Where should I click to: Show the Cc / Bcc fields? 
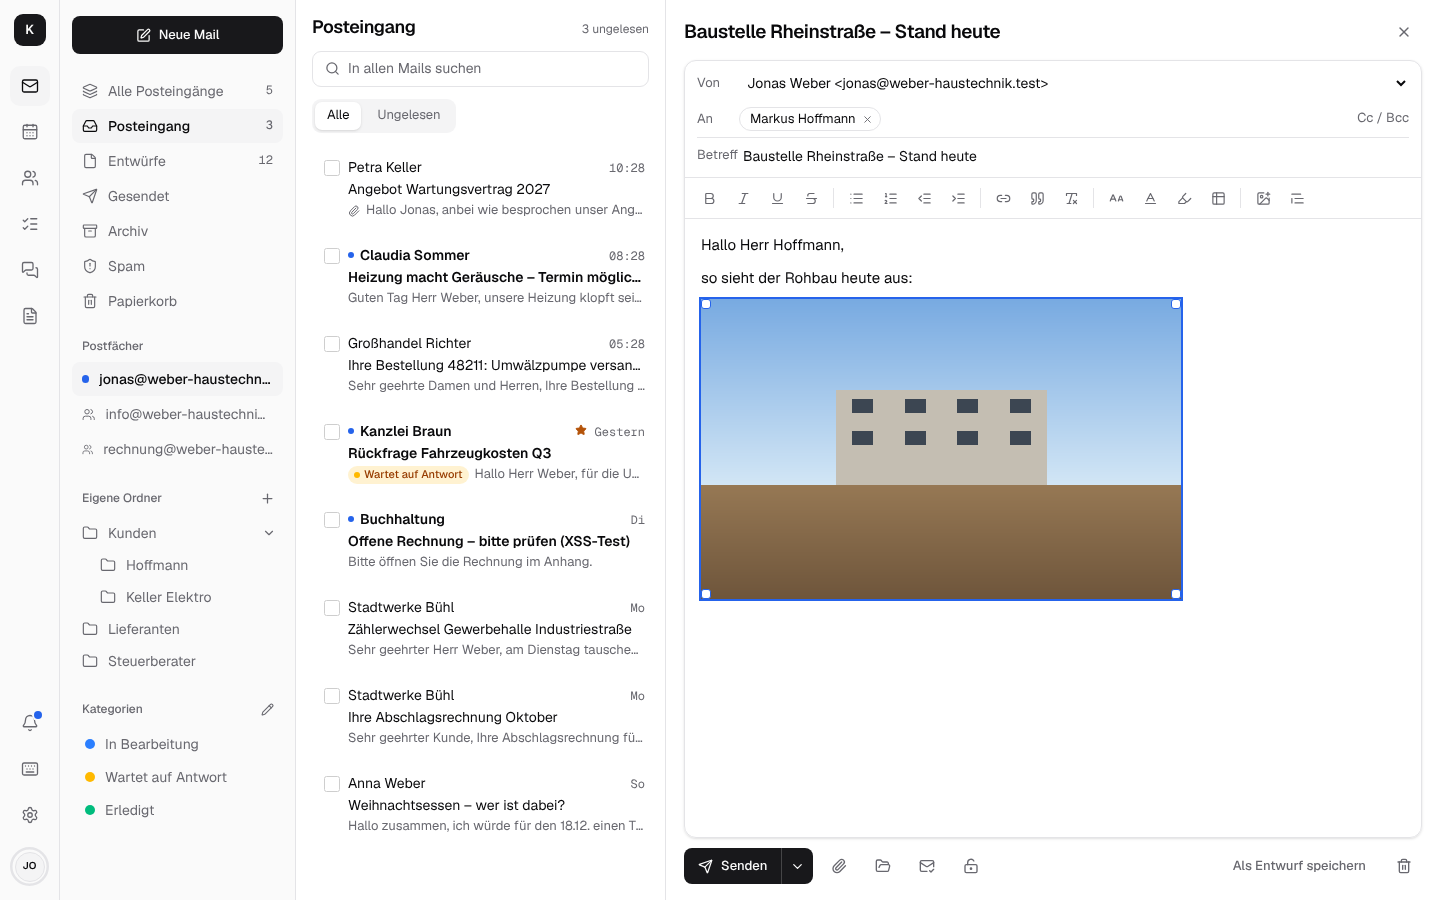click(1383, 118)
